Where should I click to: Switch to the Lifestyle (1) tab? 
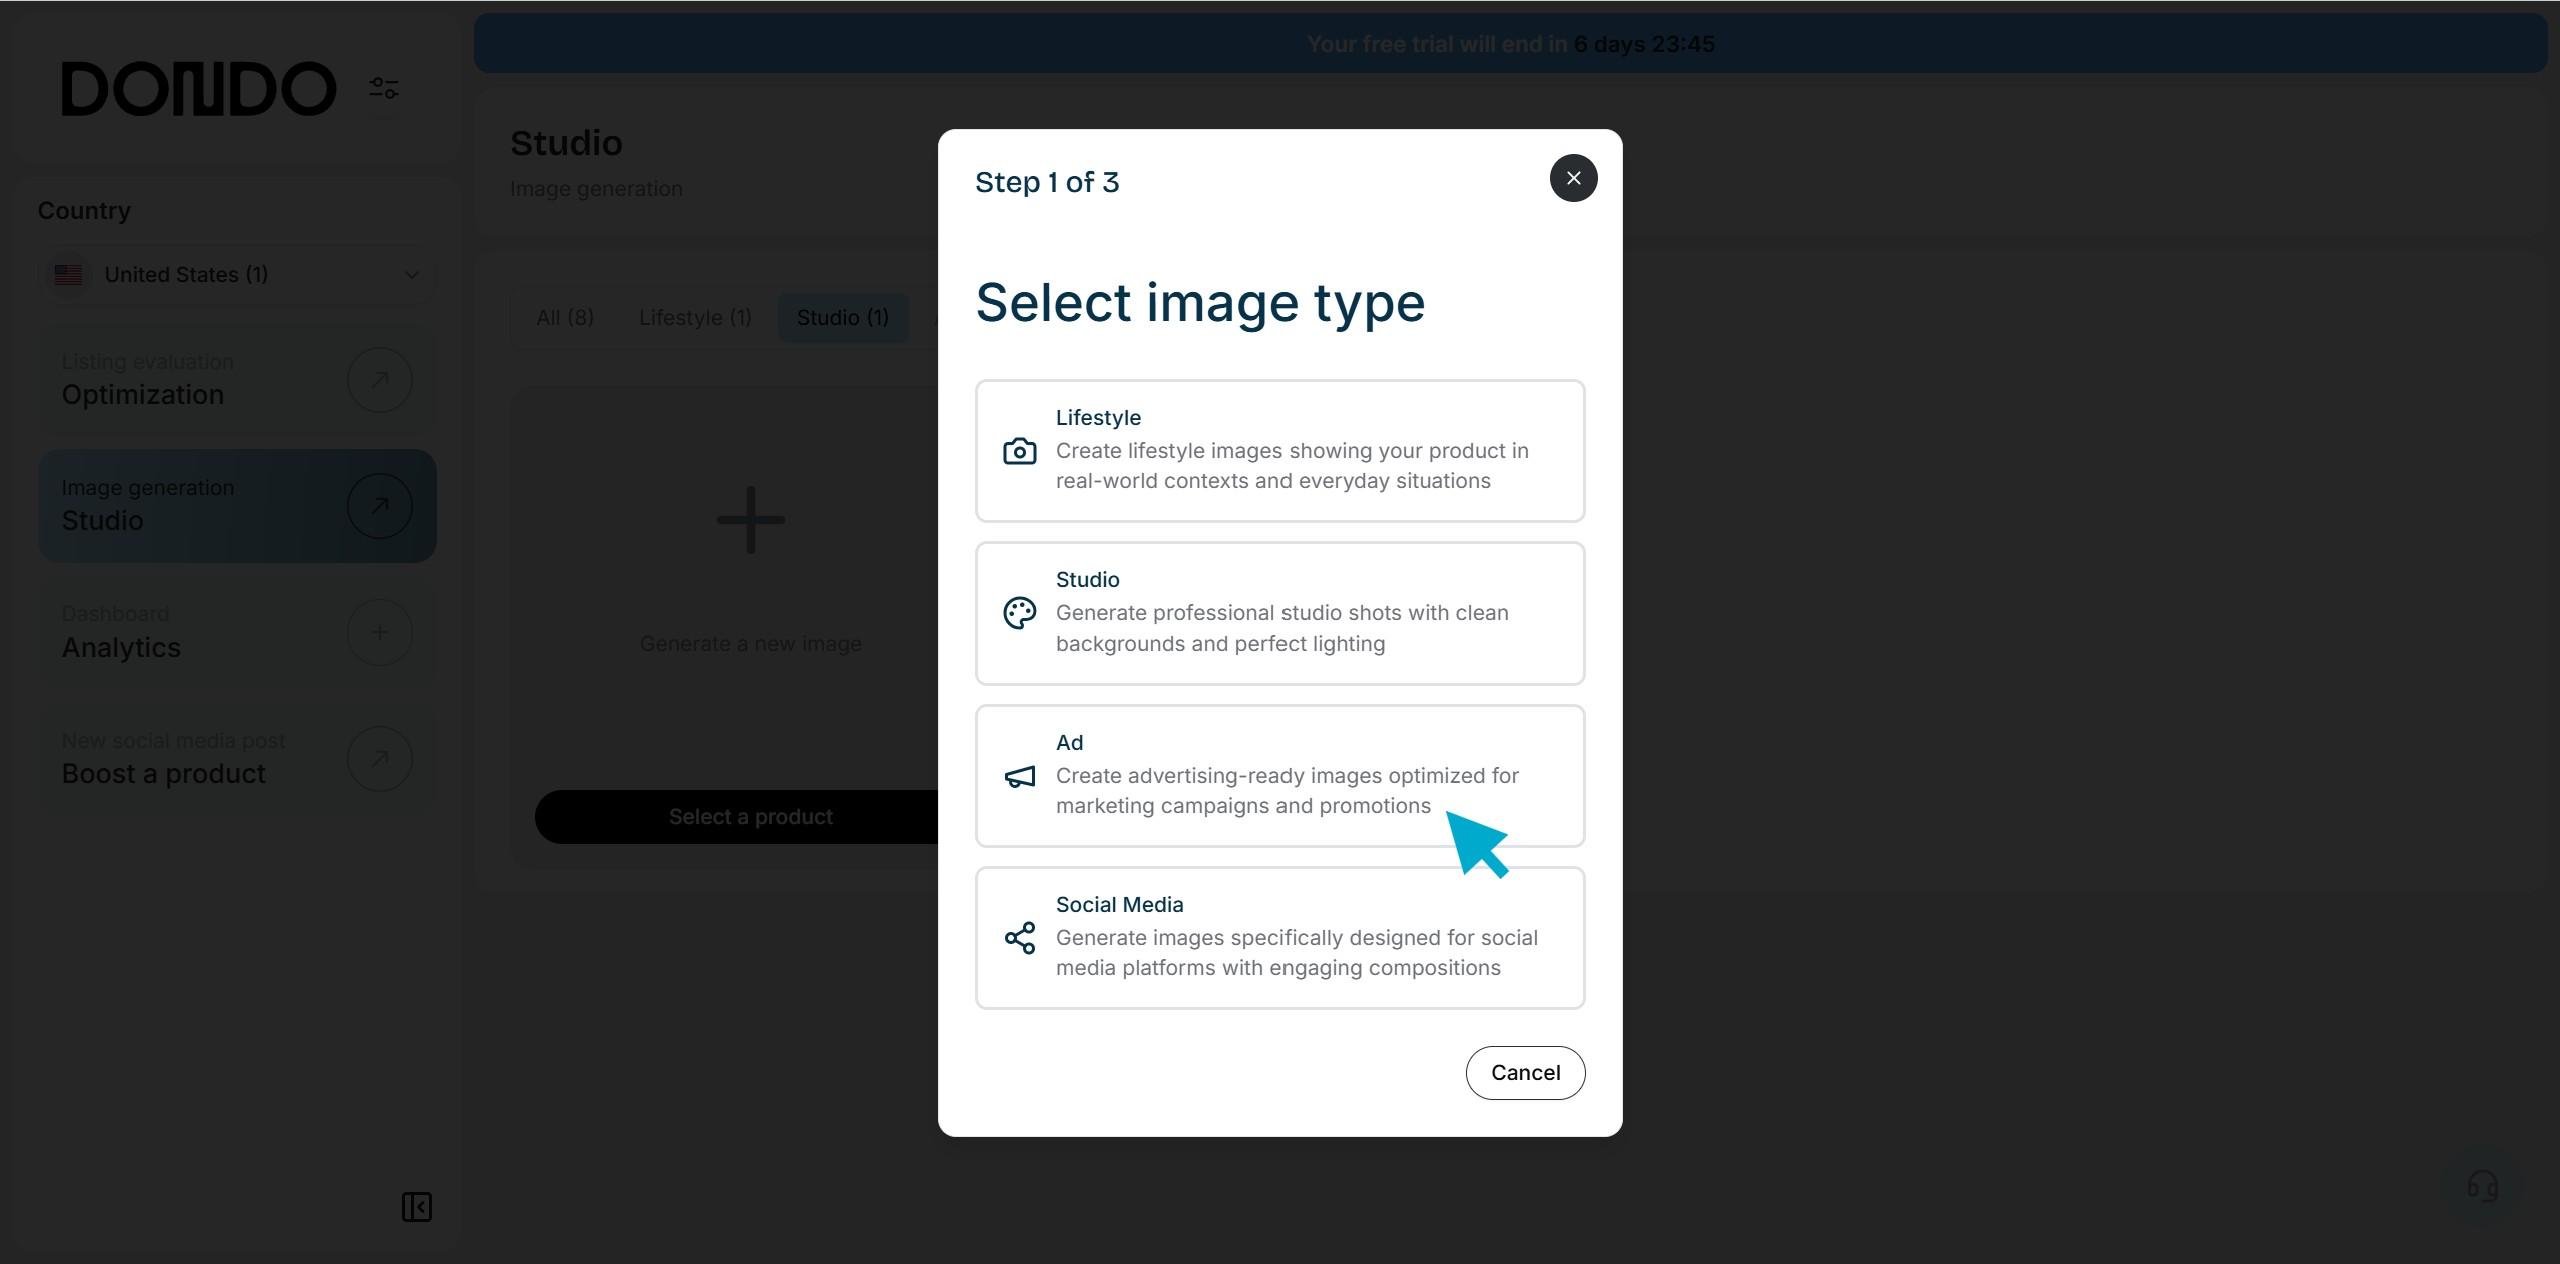tap(695, 318)
